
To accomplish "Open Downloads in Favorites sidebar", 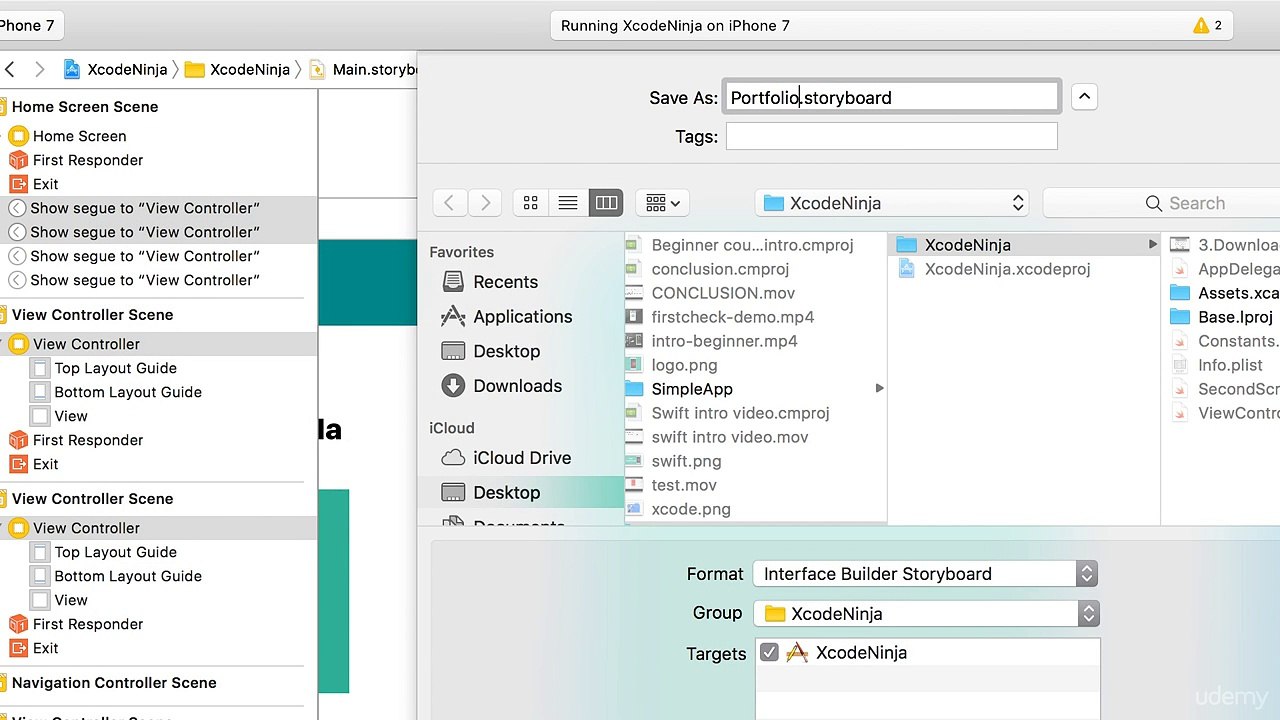I will click(x=517, y=386).
